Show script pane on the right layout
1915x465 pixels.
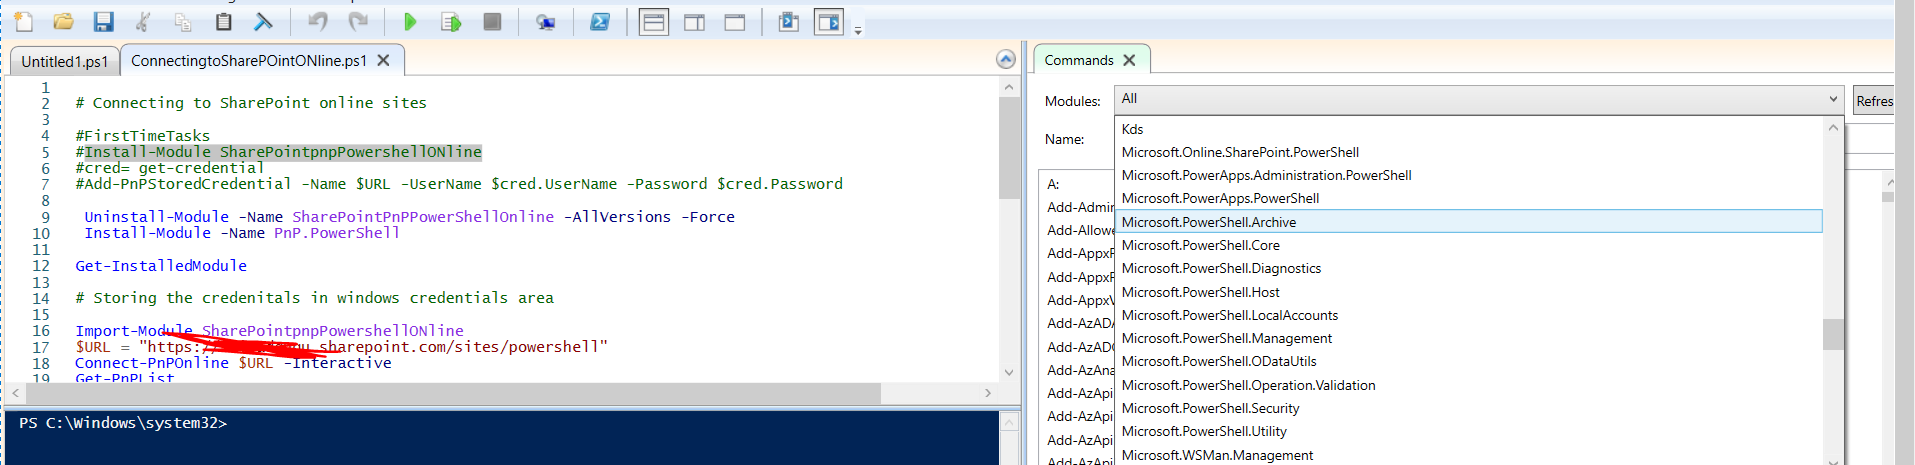click(x=694, y=21)
